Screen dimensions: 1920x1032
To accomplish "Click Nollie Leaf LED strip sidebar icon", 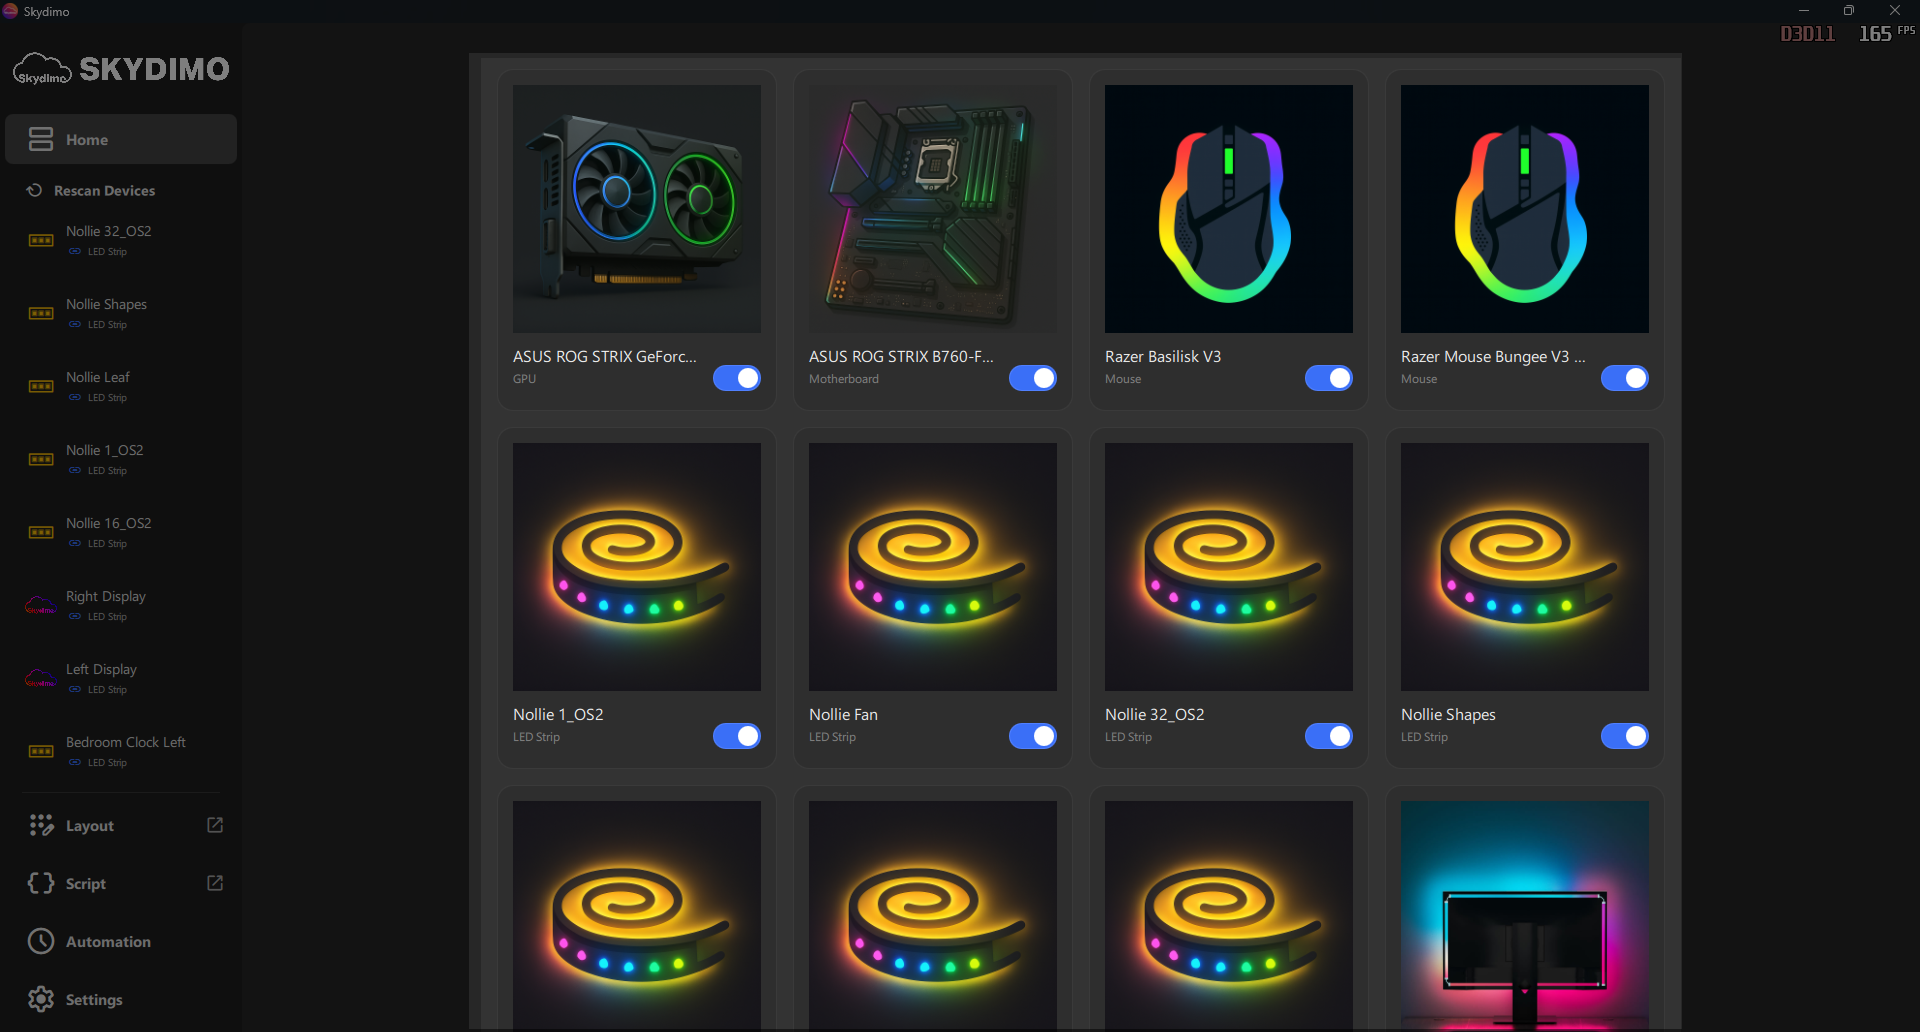I will point(41,386).
